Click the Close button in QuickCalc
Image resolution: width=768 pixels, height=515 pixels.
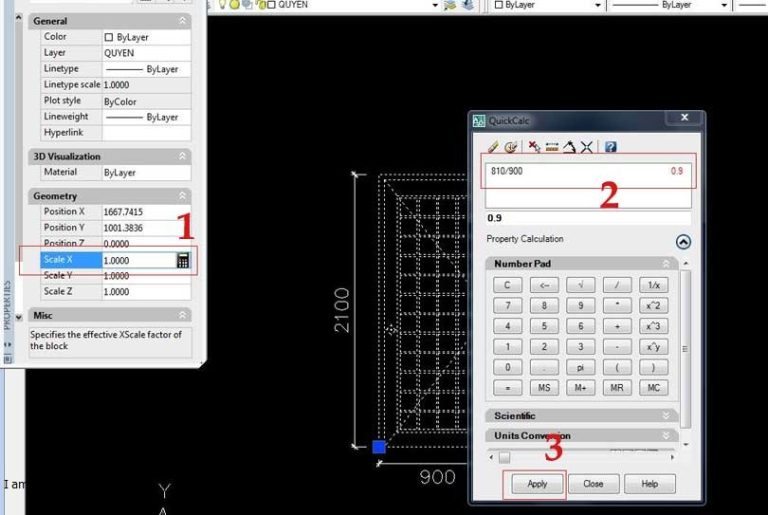pyautogui.click(x=593, y=484)
